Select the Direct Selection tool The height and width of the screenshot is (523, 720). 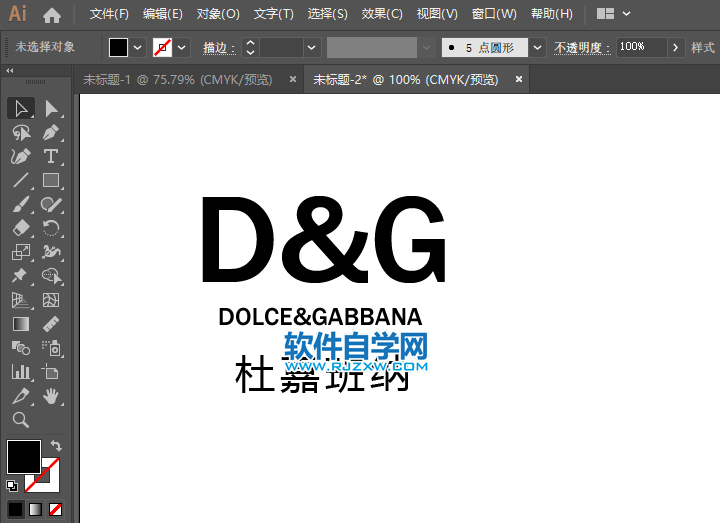(51, 109)
